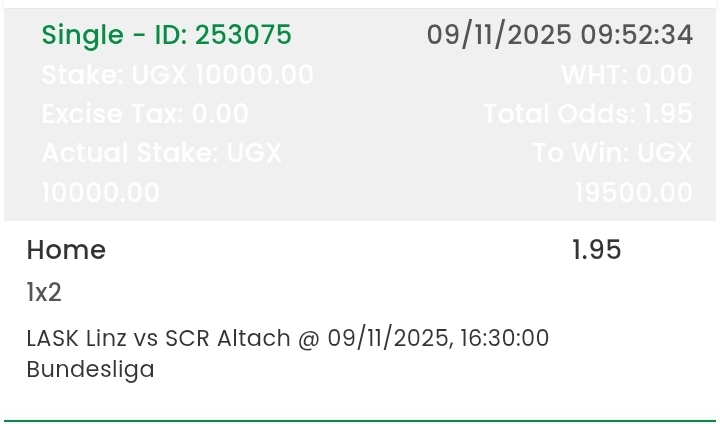Select the Stake: UGX 10000.00 line
The image size is (720, 434).
(x=178, y=75)
